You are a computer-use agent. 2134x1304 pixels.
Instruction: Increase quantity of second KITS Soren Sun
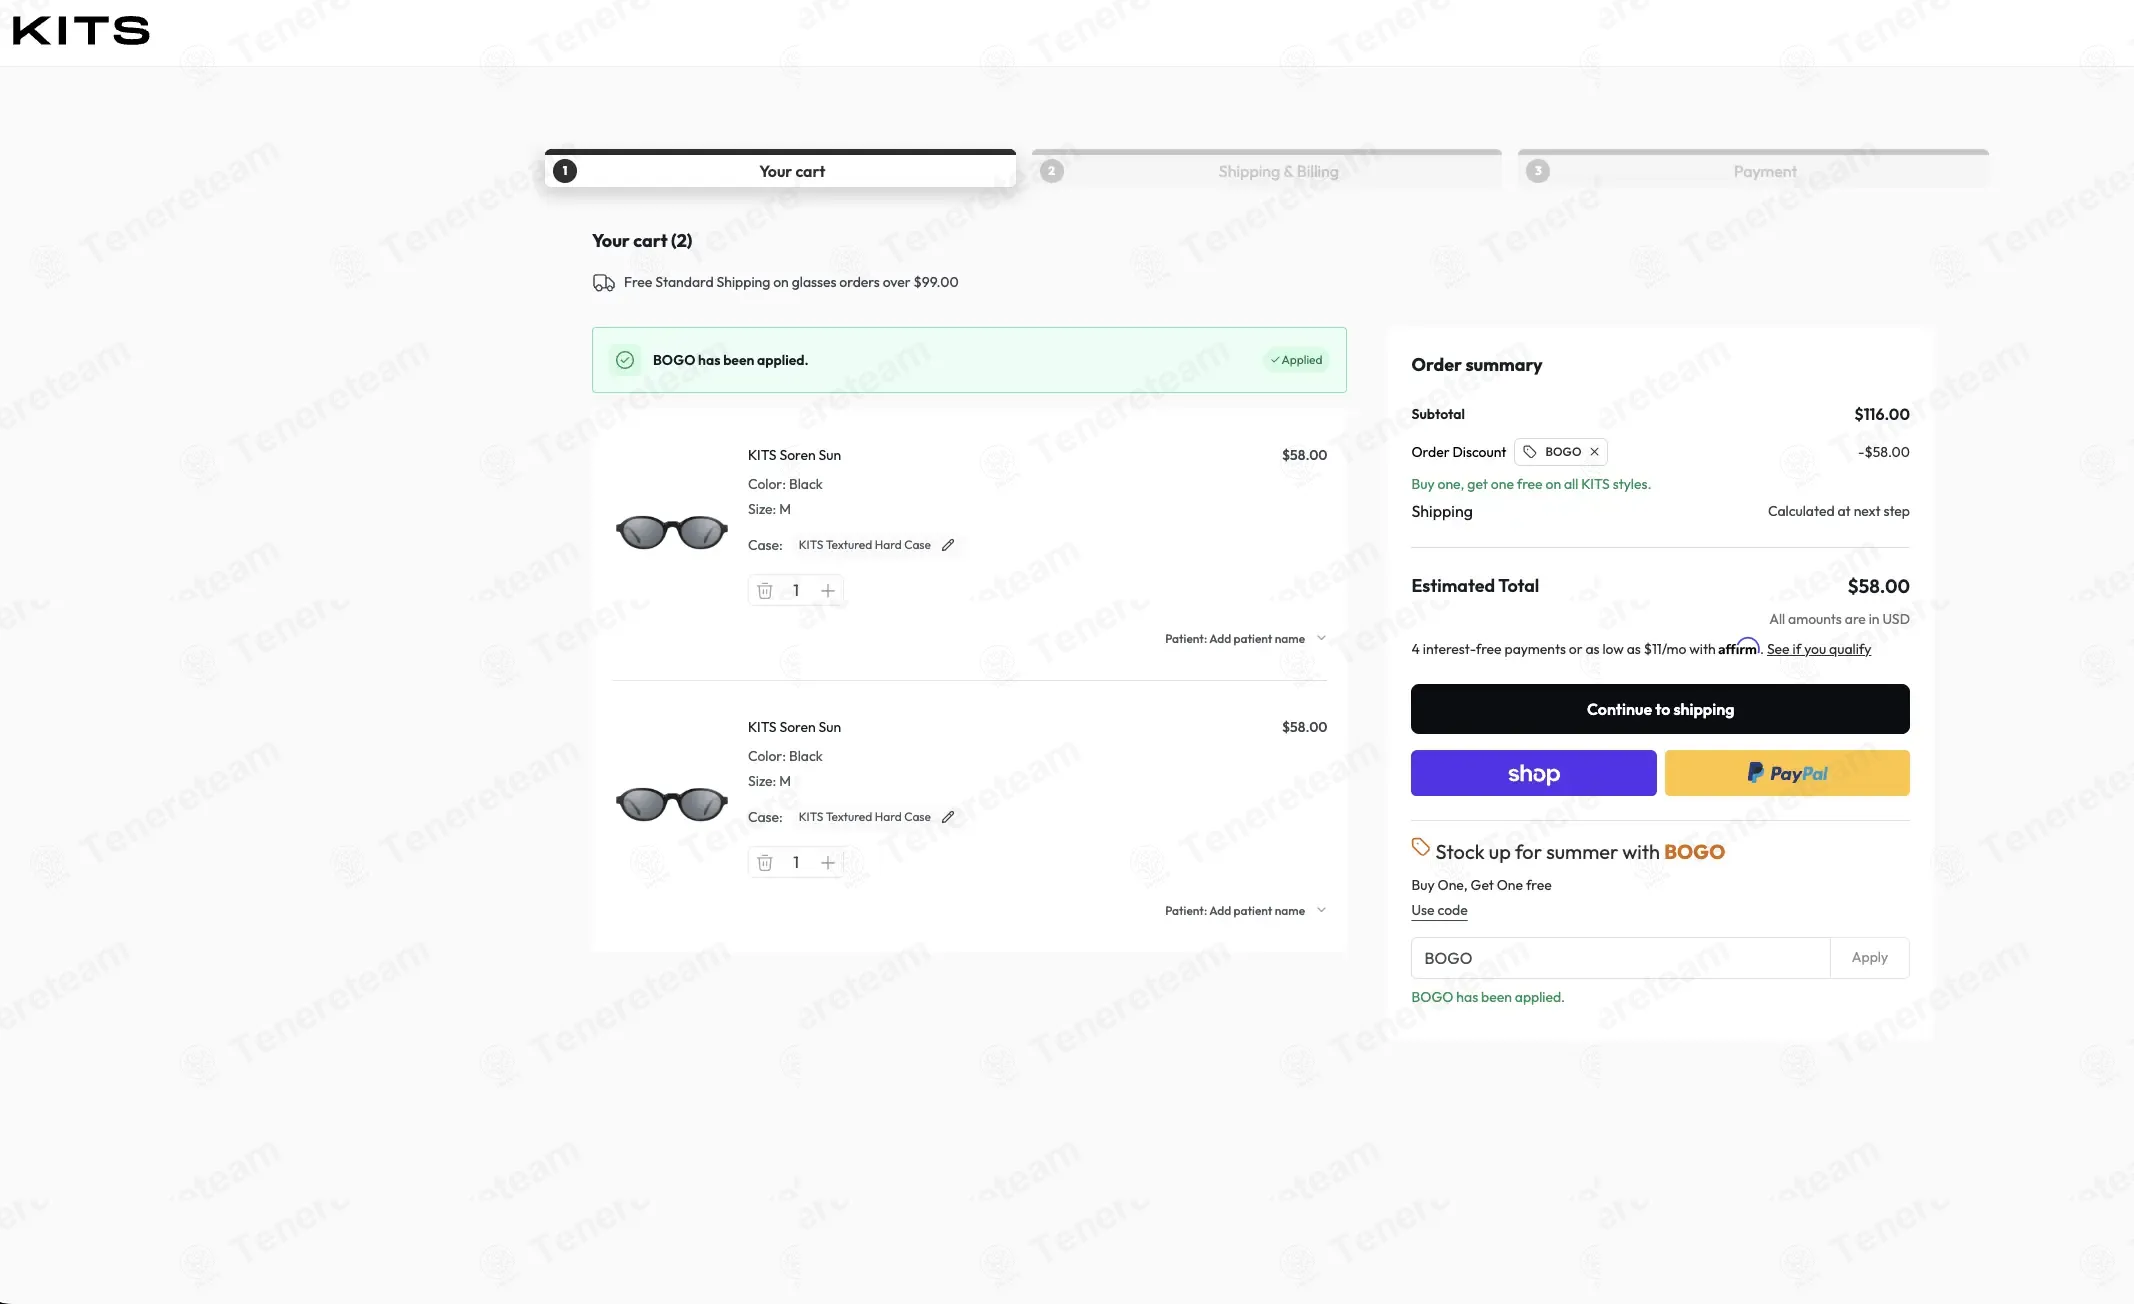click(x=828, y=863)
